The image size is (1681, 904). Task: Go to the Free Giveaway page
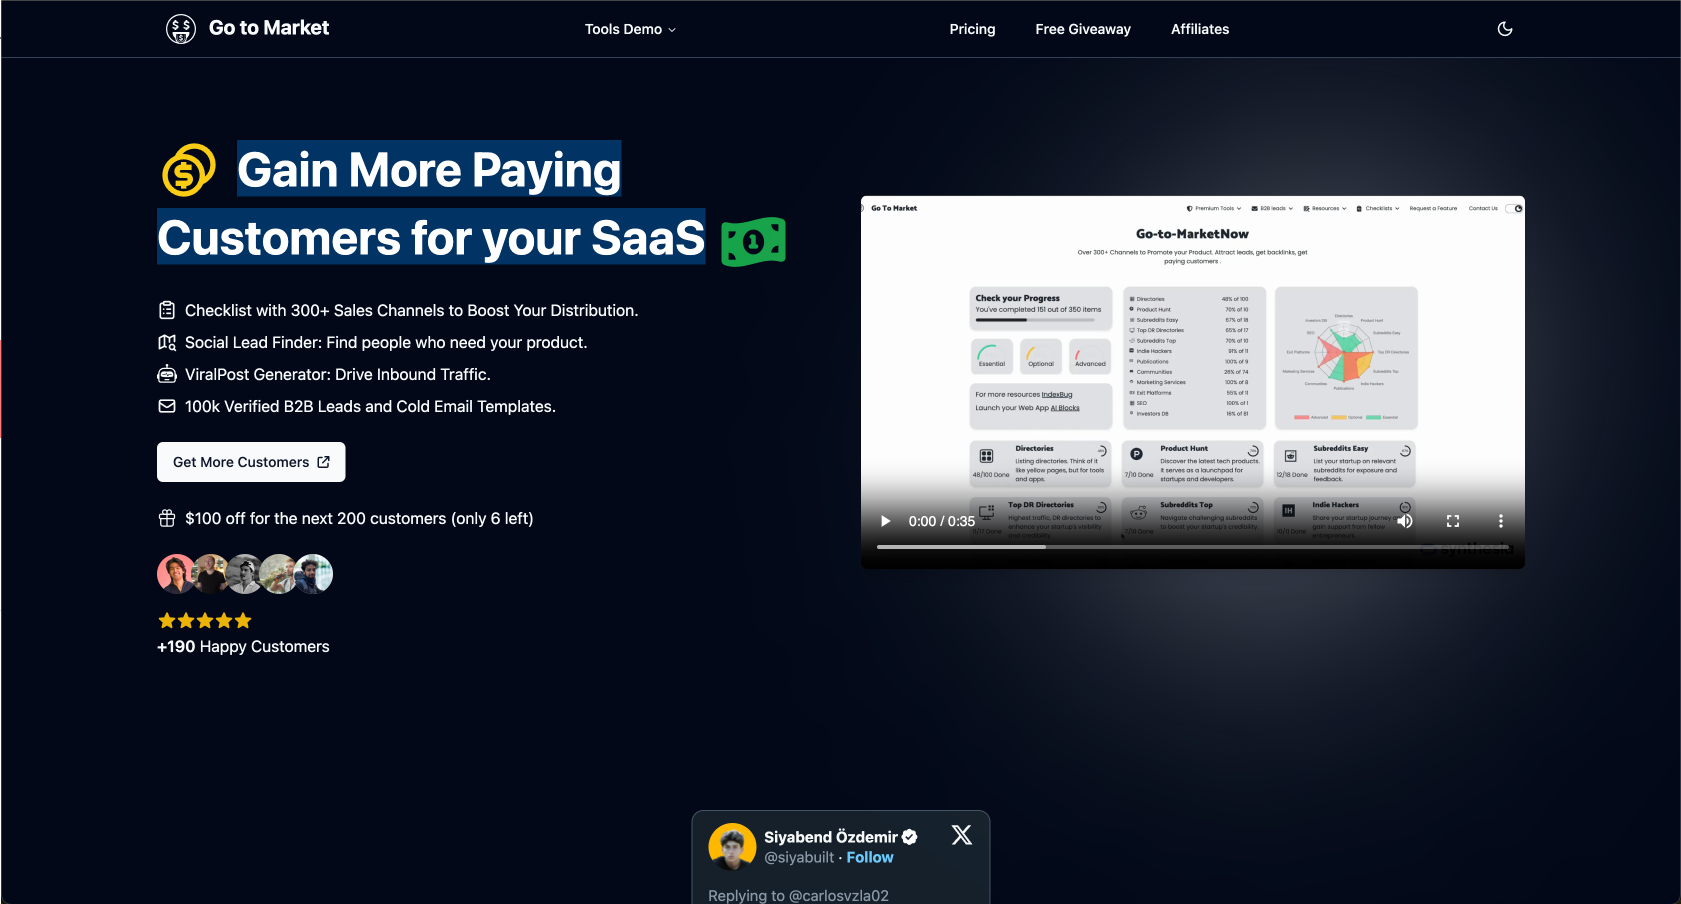coord(1083,29)
